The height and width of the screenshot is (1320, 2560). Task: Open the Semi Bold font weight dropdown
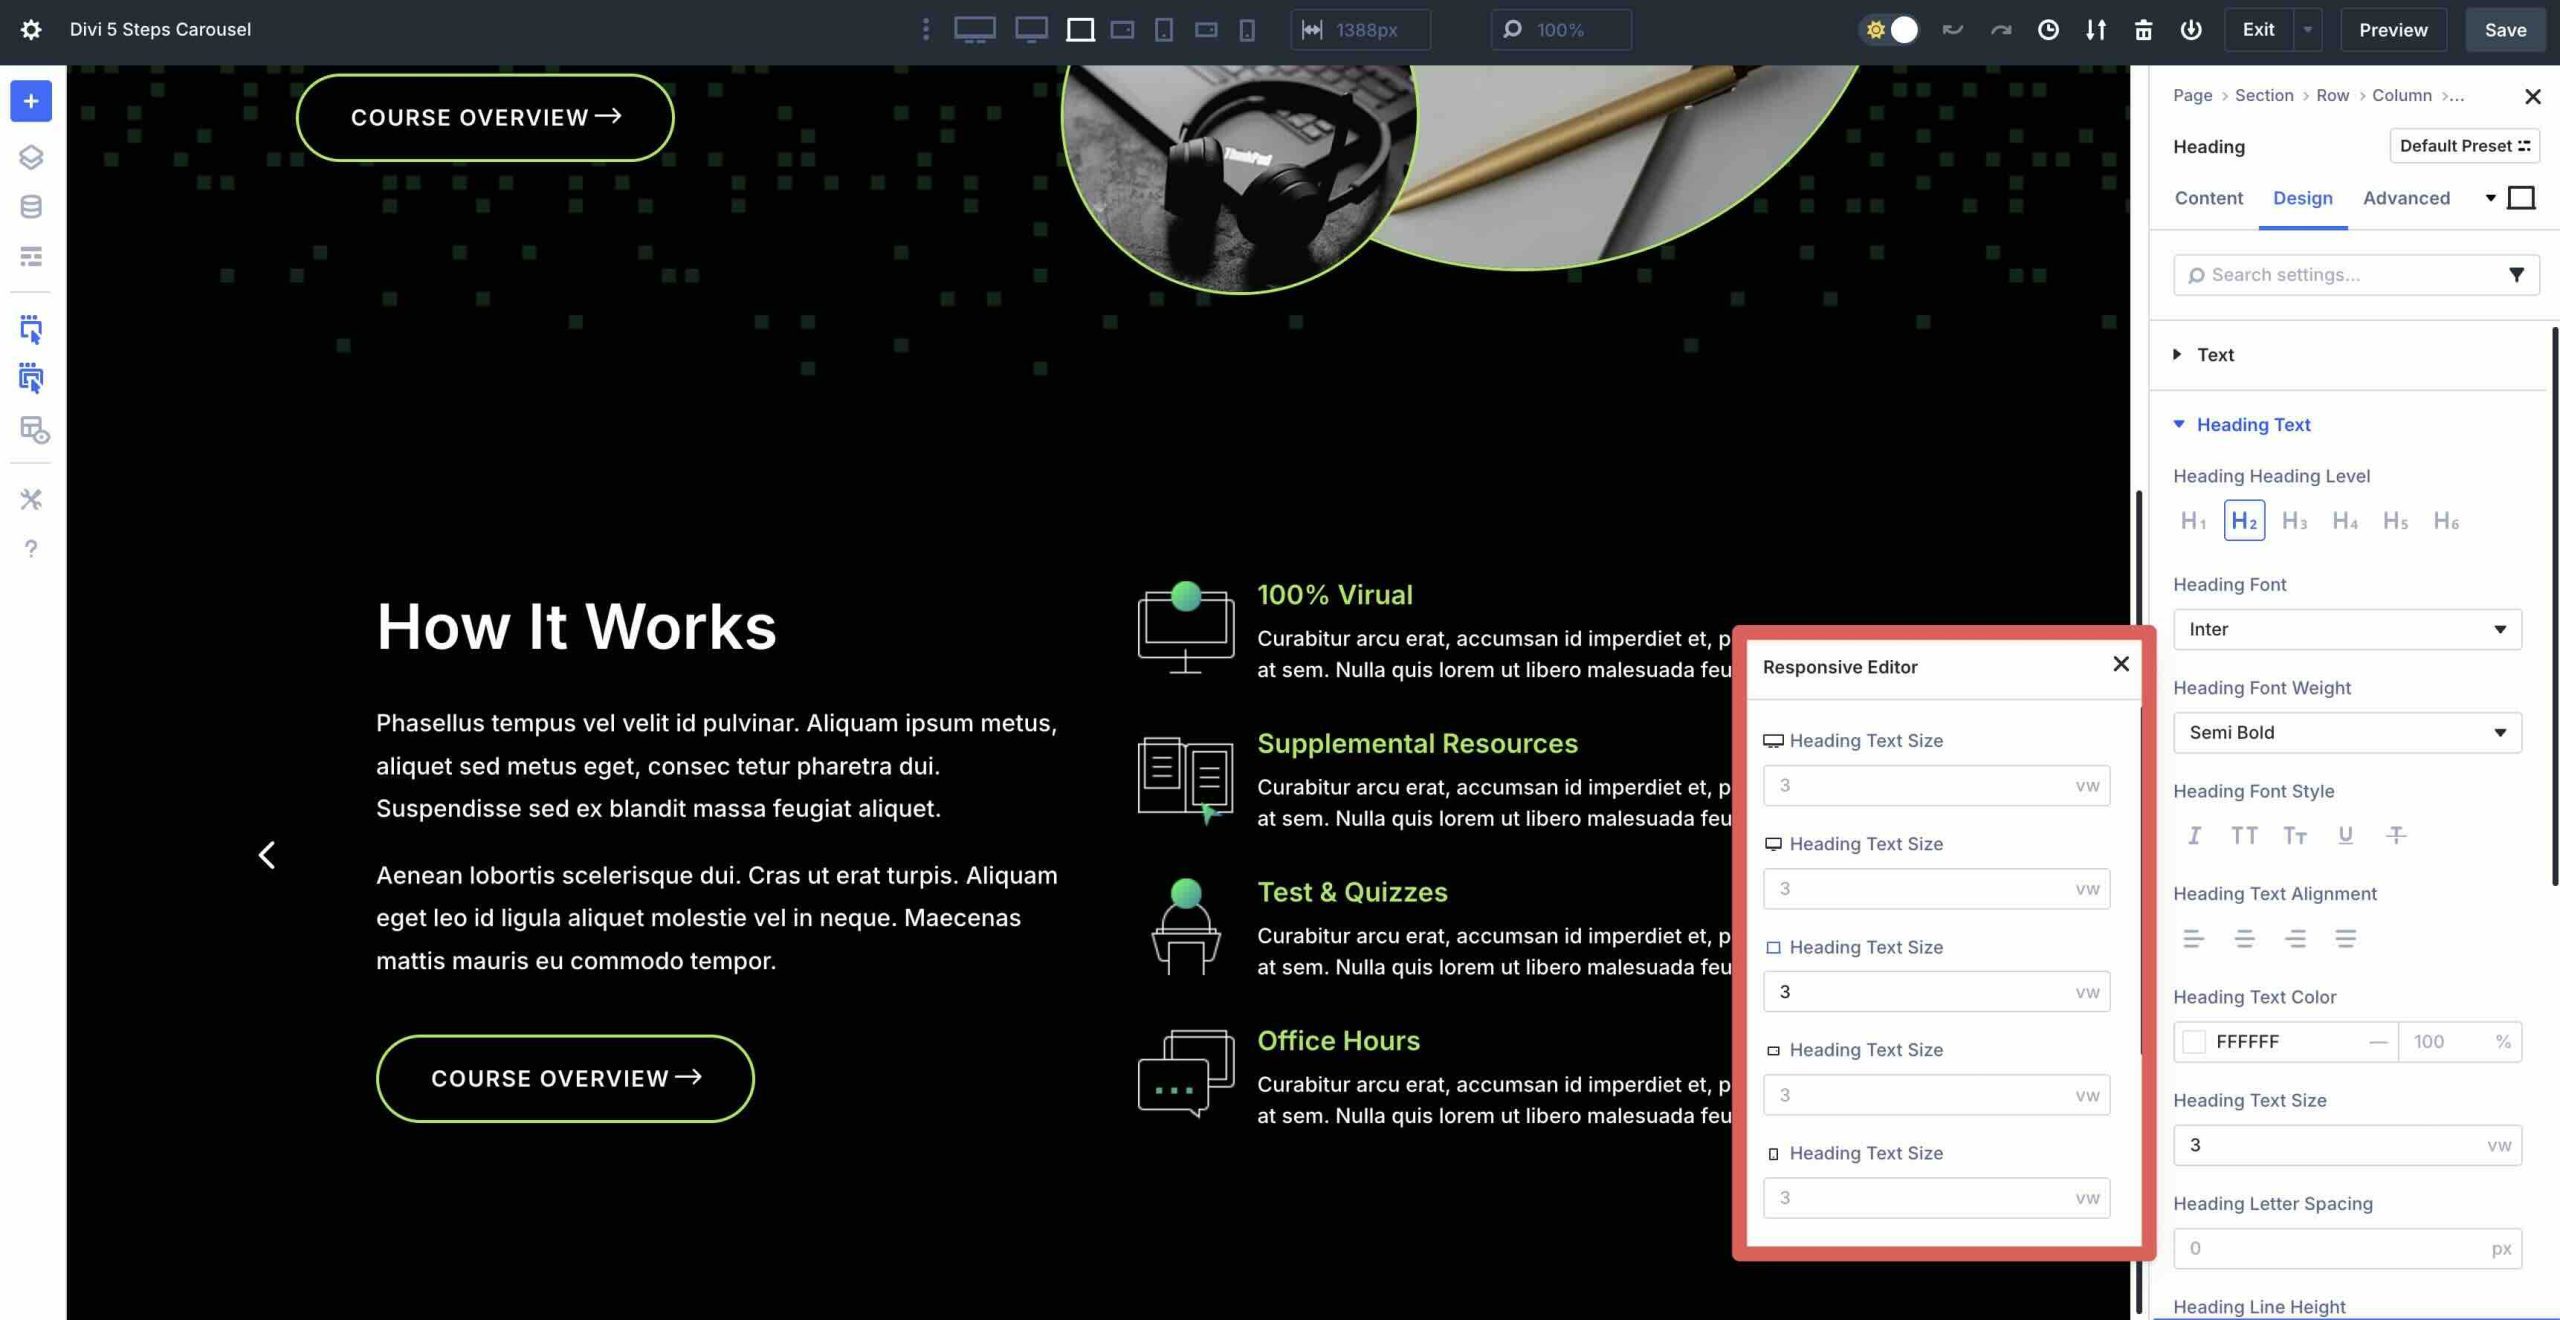click(2347, 732)
